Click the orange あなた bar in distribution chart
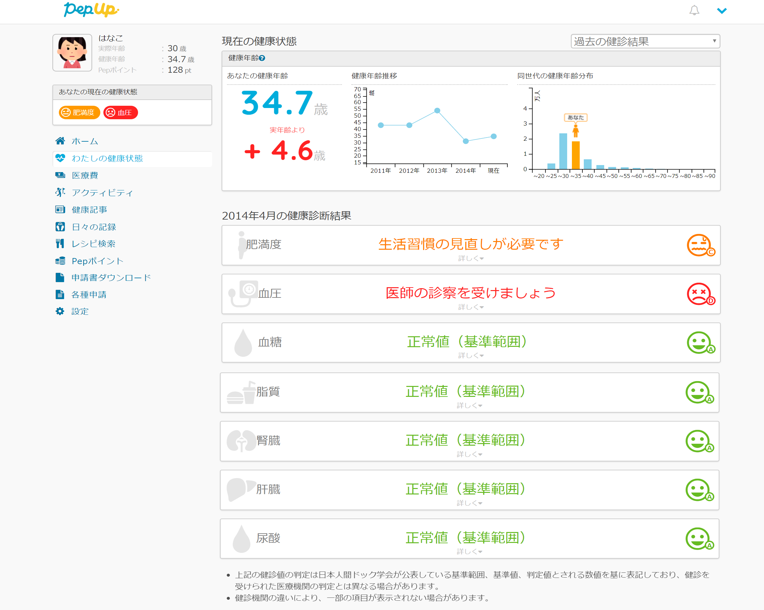The width and height of the screenshot is (764, 610). pyautogui.click(x=576, y=155)
